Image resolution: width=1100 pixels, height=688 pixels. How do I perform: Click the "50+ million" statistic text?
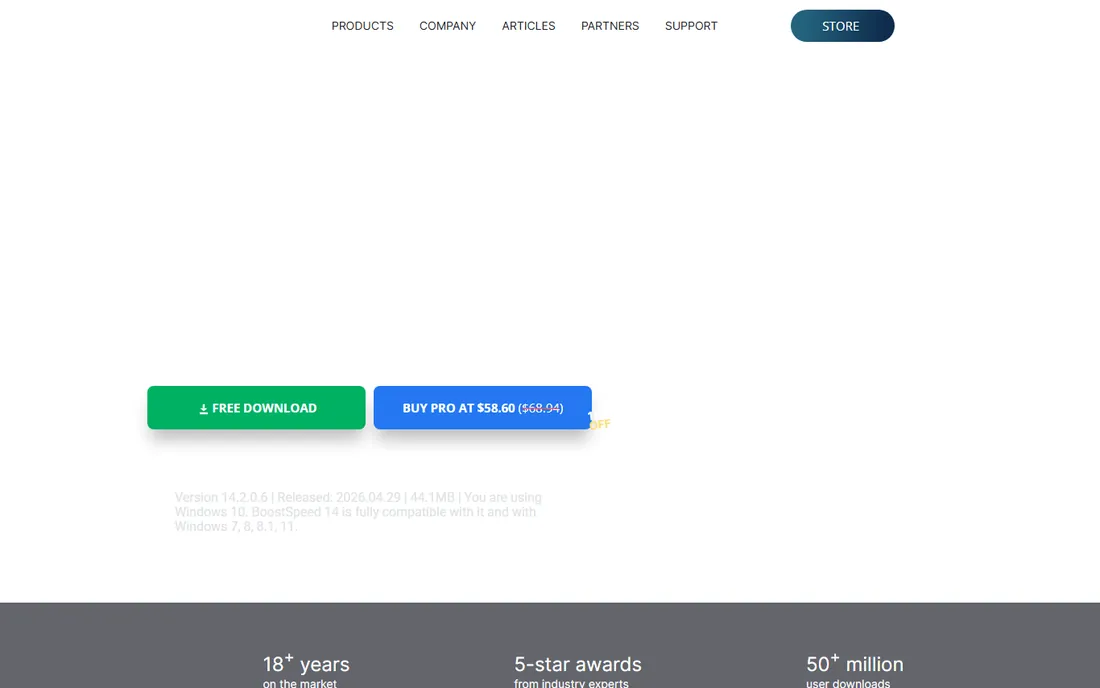pos(854,664)
